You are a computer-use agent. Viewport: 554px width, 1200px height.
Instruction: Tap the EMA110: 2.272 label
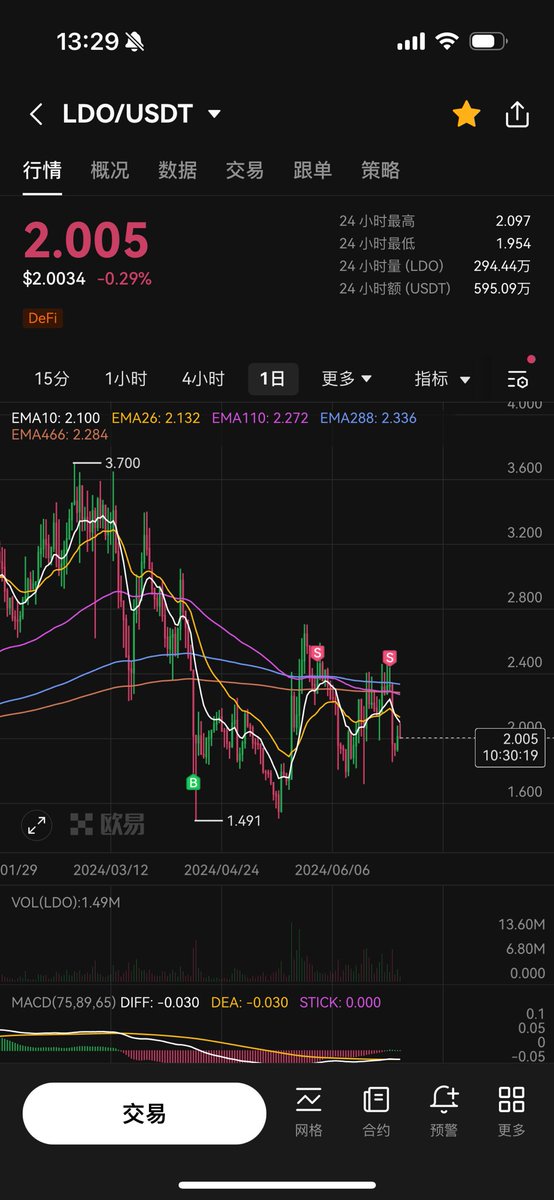pyautogui.click(x=260, y=418)
